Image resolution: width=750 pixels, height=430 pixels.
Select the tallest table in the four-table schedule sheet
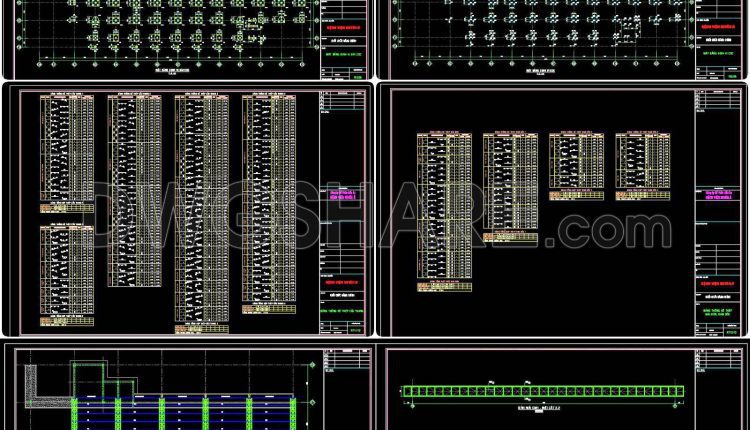coord(444,206)
